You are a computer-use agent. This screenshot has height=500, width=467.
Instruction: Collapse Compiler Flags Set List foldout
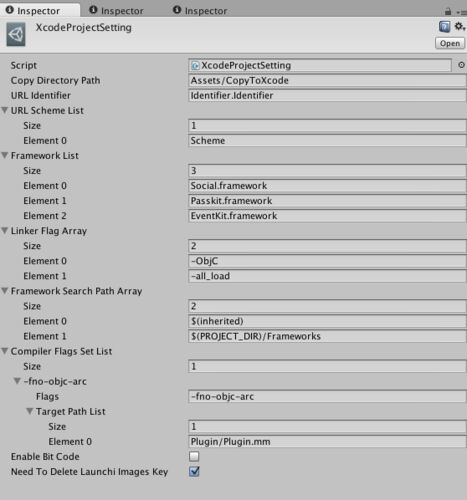(x=5, y=351)
